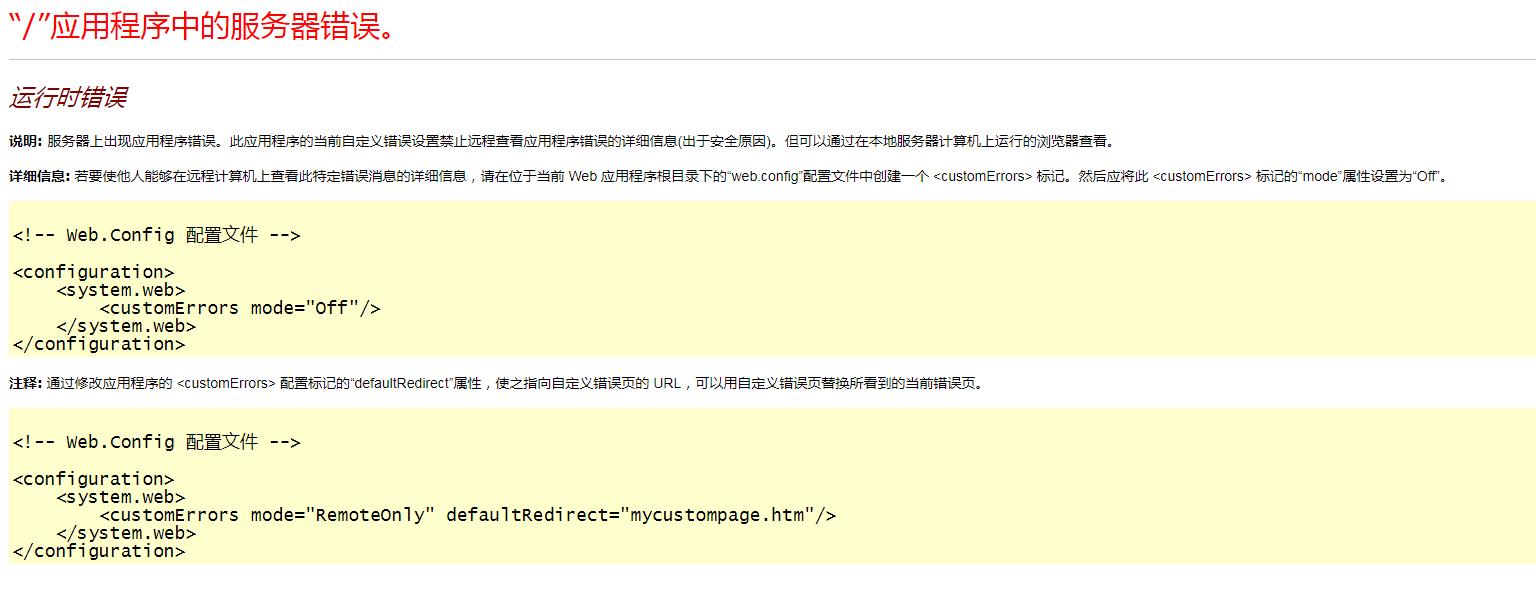Click closing </configuration> tag in first code block

tap(98, 344)
